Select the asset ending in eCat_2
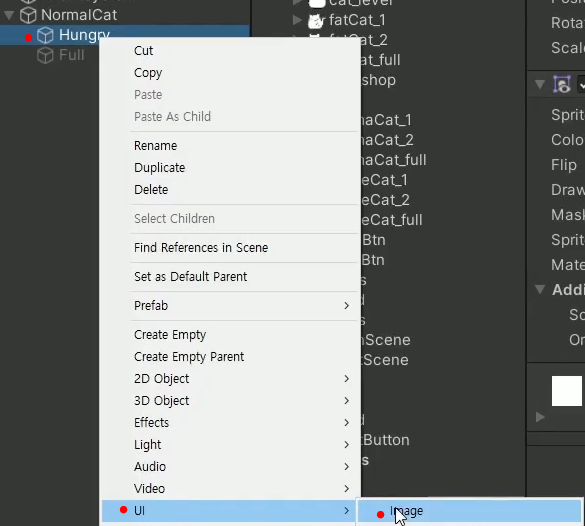This screenshot has height=526, width=585. click(385, 200)
